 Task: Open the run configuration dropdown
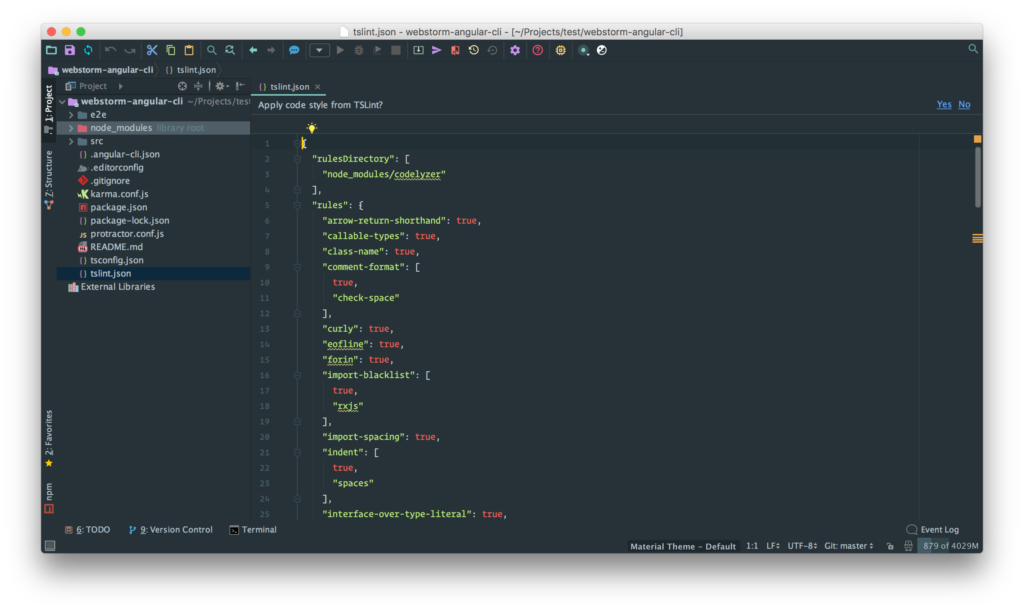[319, 50]
